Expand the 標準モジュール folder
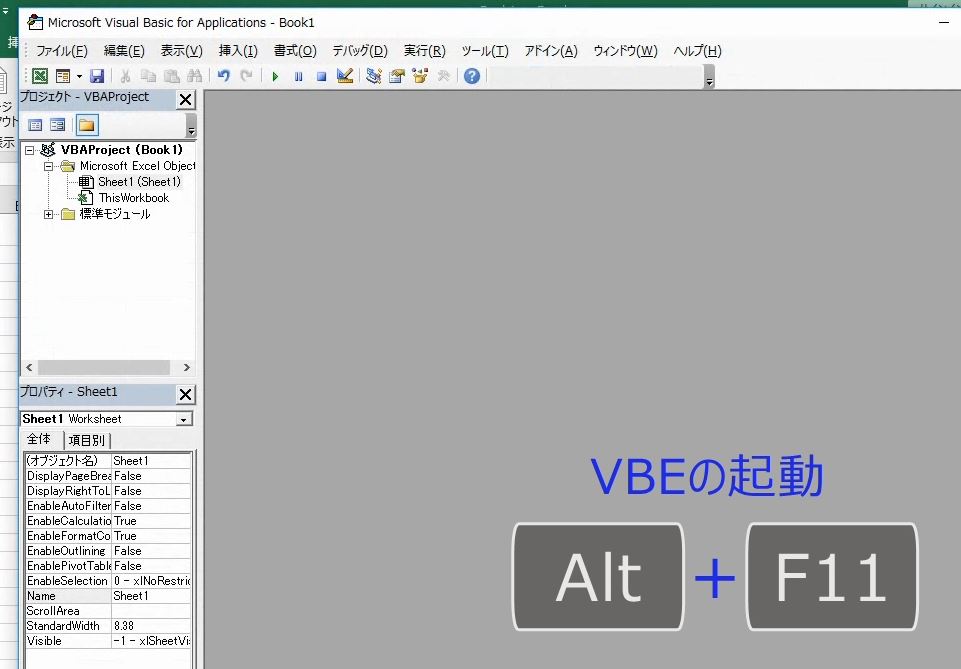Screen dimensions: 961x669 pos(48,214)
